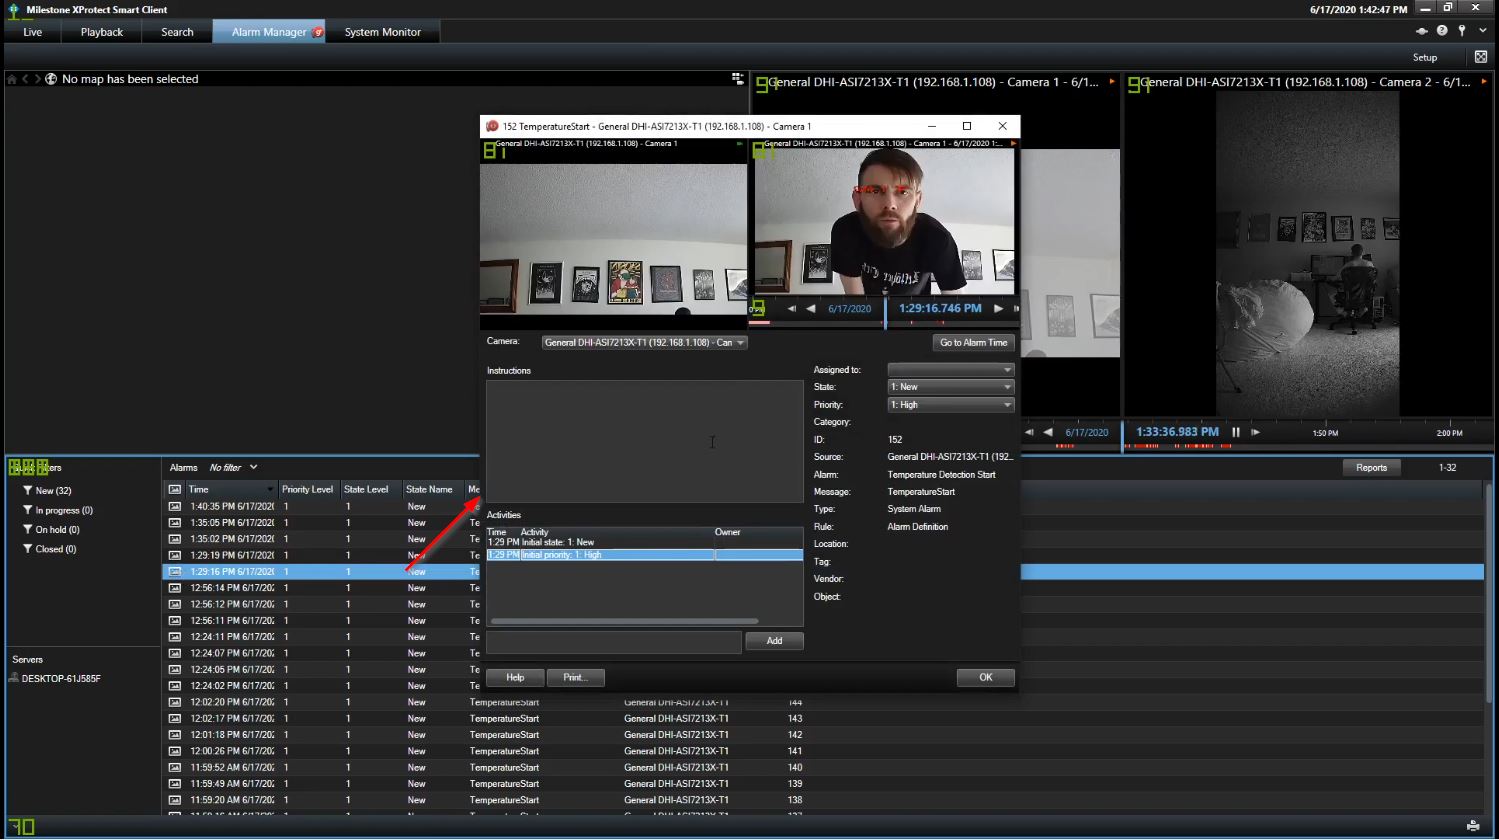The height and width of the screenshot is (840, 1499).
Task: Pause the main timeline playback
Action: coord(1236,432)
